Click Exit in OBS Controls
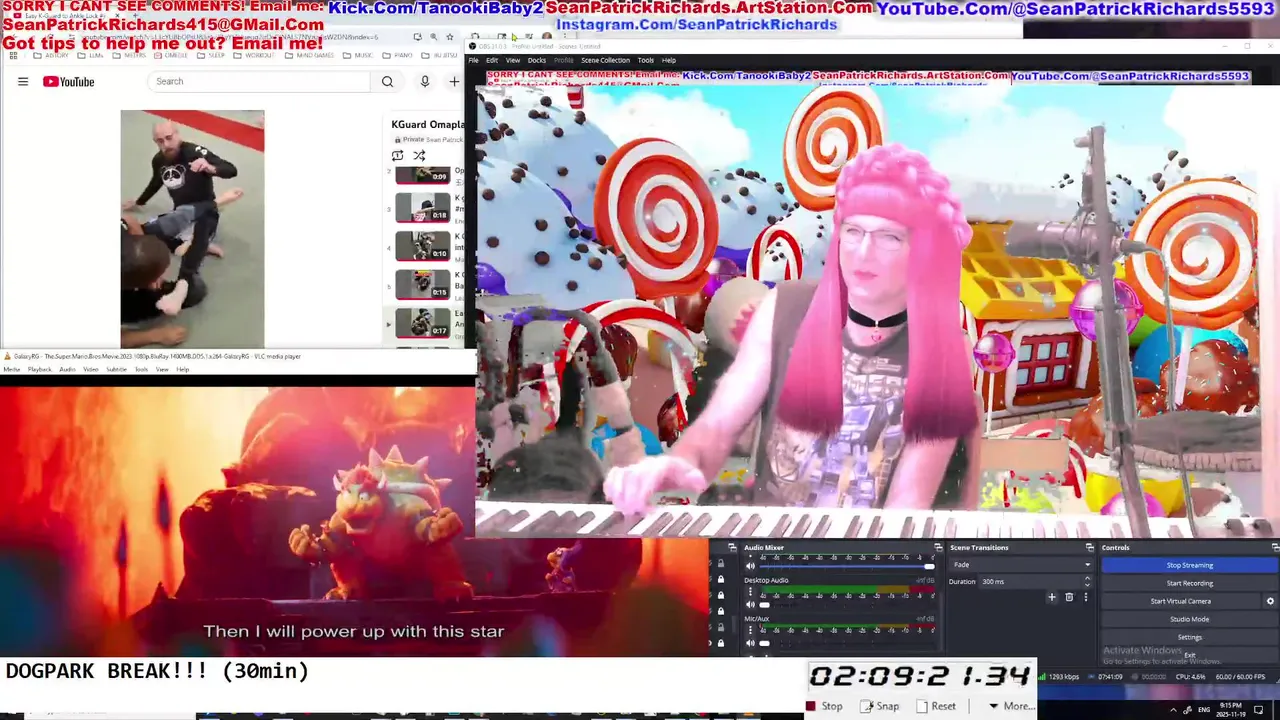Viewport: 1280px width, 720px height. click(x=1189, y=655)
